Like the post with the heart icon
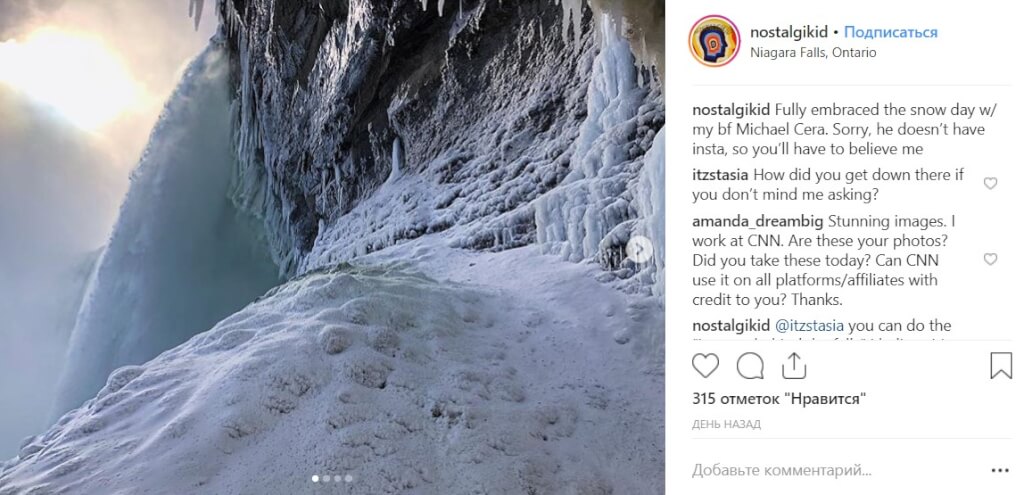Image resolution: width=1024 pixels, height=495 pixels. click(705, 366)
